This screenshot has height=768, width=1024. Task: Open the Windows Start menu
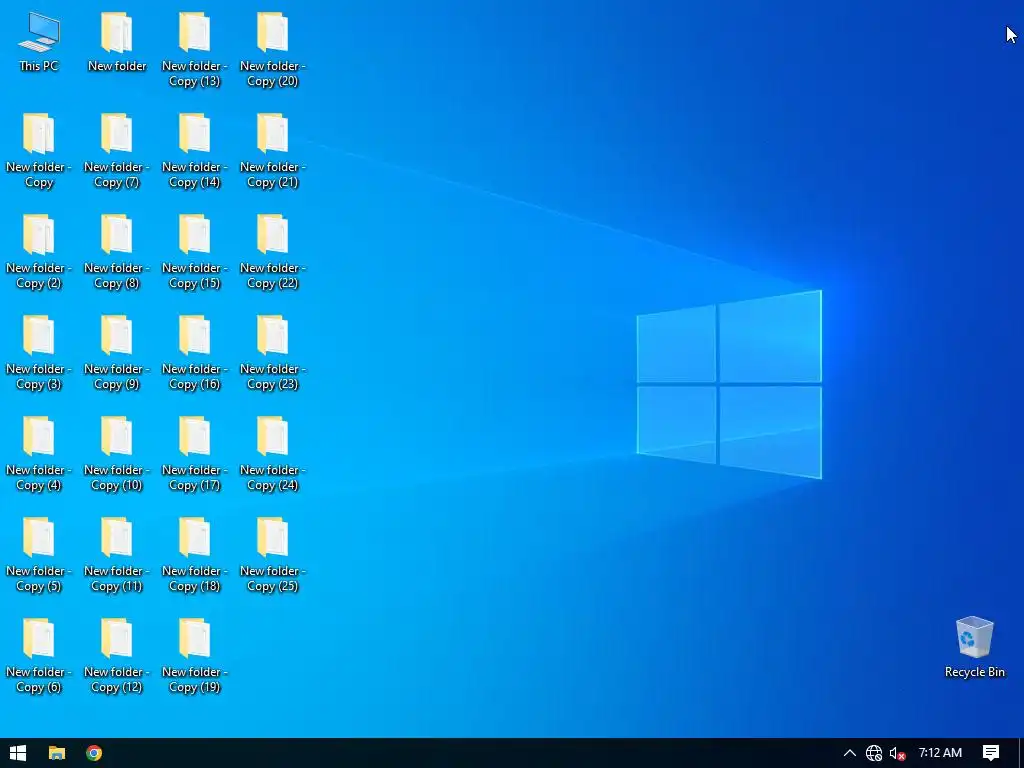pyautogui.click(x=18, y=753)
